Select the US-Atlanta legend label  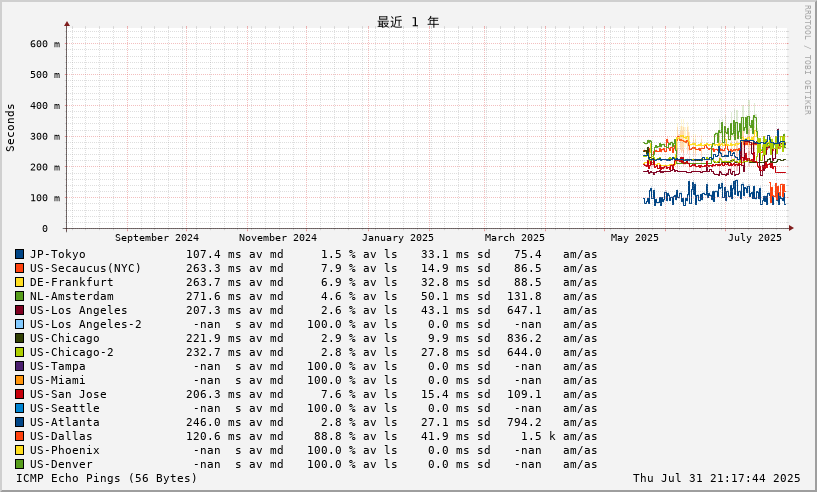click(65, 422)
